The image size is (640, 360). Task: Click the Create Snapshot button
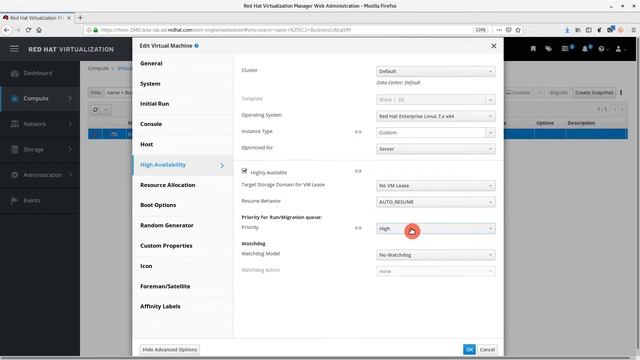pyautogui.click(x=594, y=93)
